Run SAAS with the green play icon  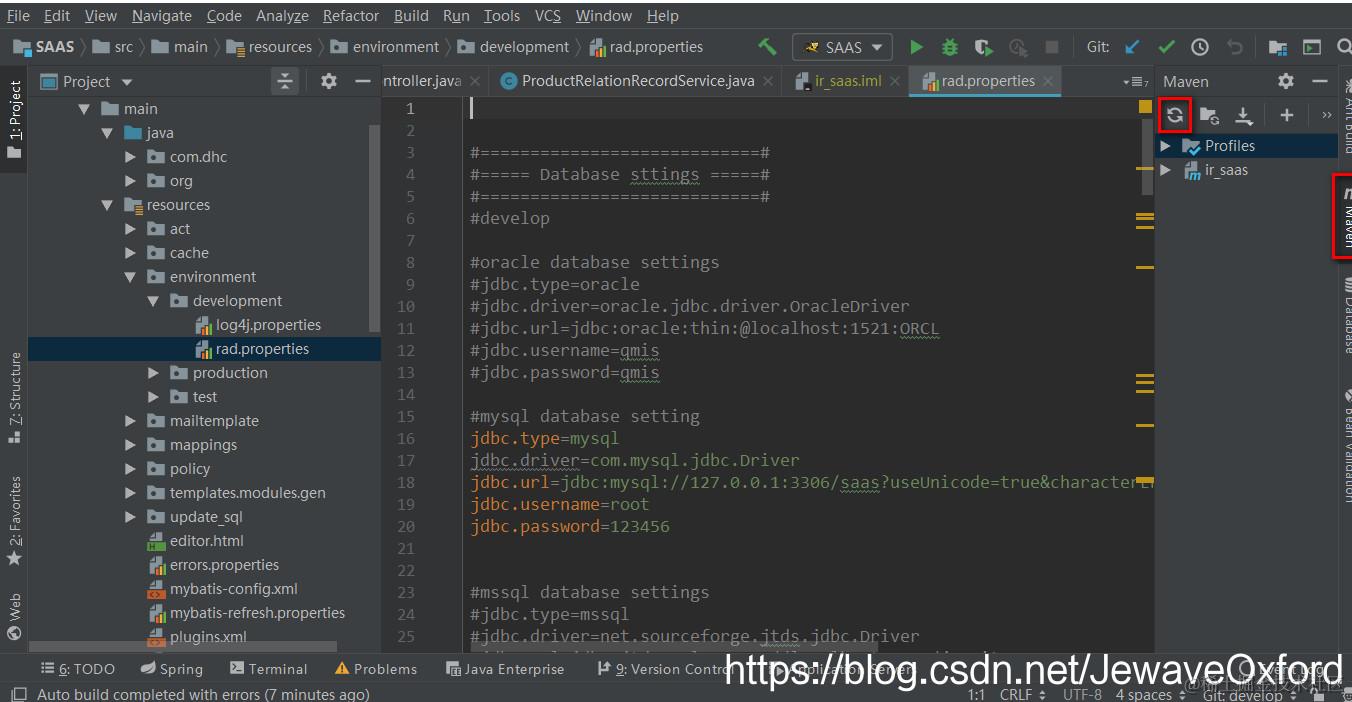click(x=916, y=47)
